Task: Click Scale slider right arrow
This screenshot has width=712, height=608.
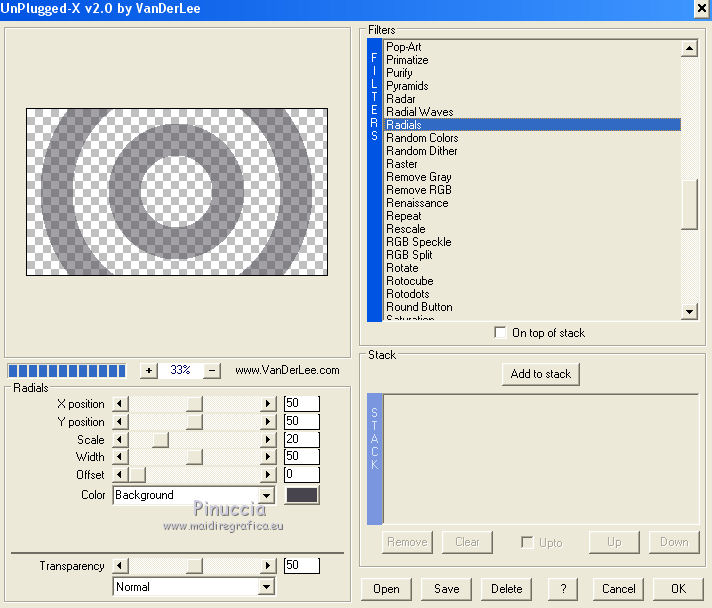Action: 268,440
